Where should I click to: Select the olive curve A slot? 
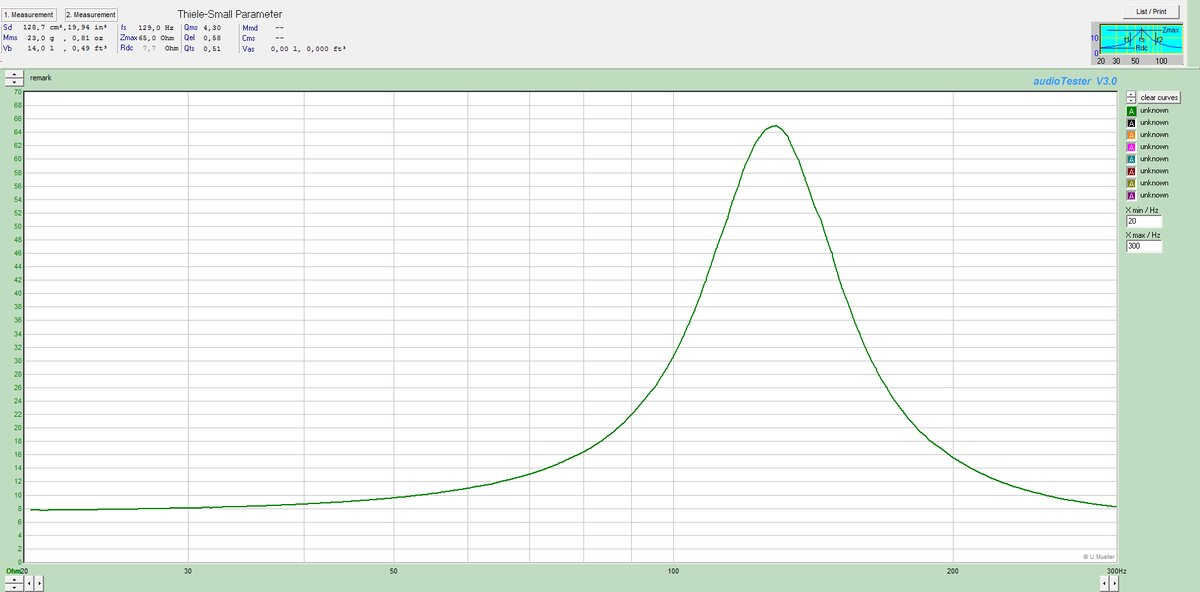[x=1131, y=183]
